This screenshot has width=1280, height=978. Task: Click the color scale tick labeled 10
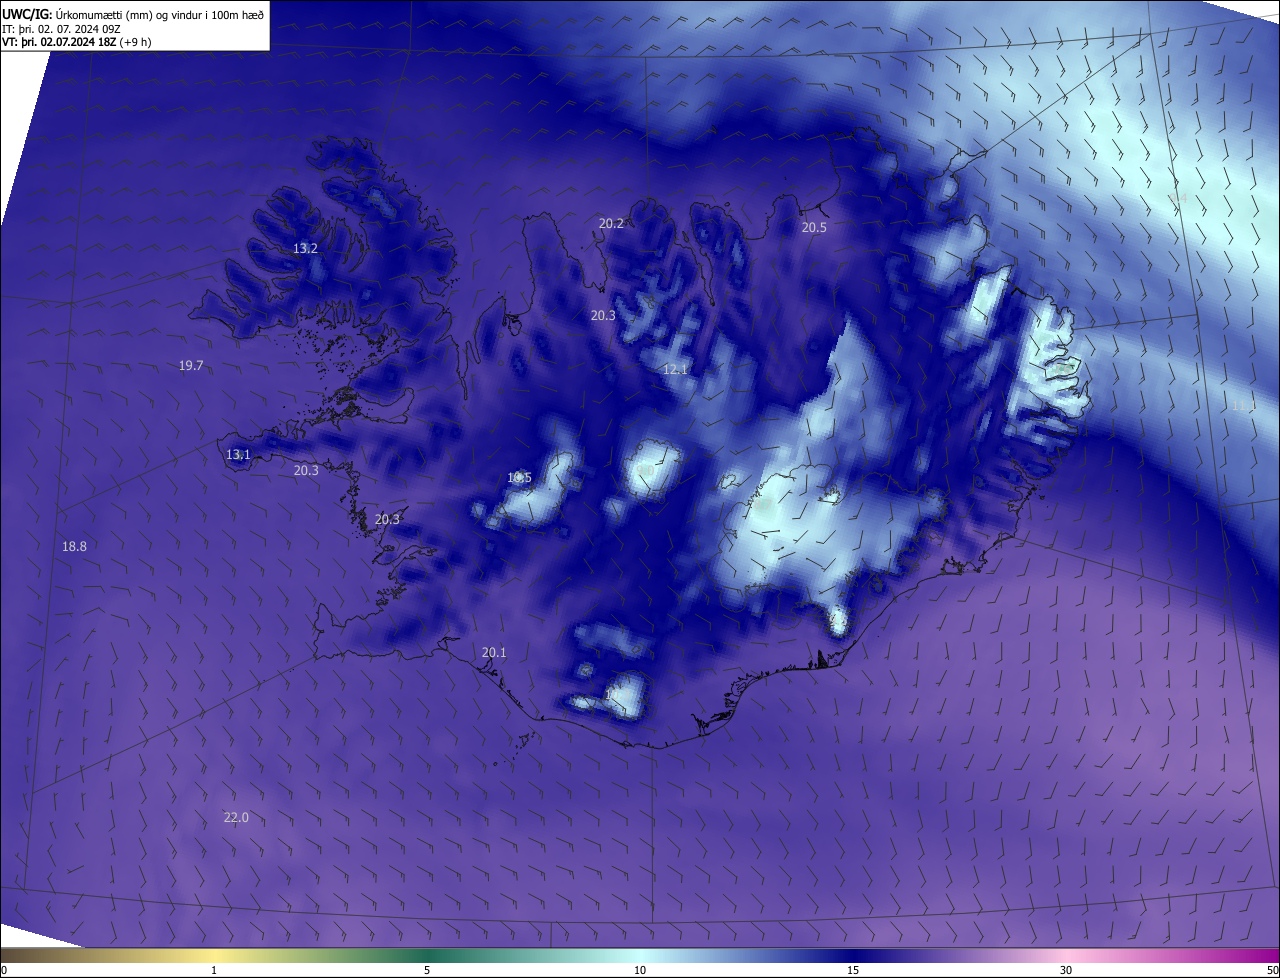click(x=640, y=970)
